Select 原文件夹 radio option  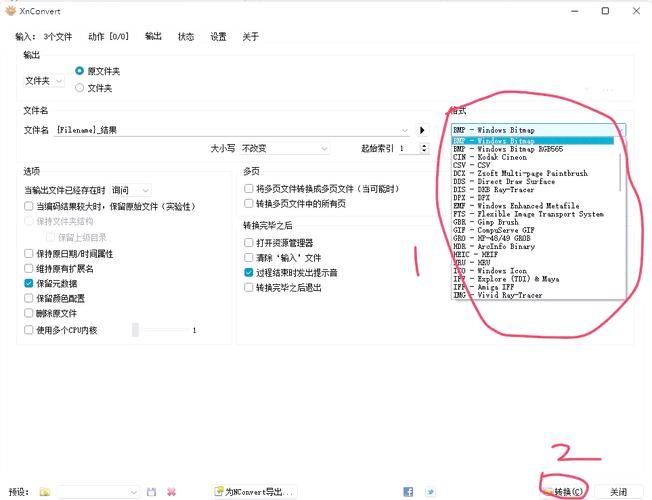click(x=79, y=71)
